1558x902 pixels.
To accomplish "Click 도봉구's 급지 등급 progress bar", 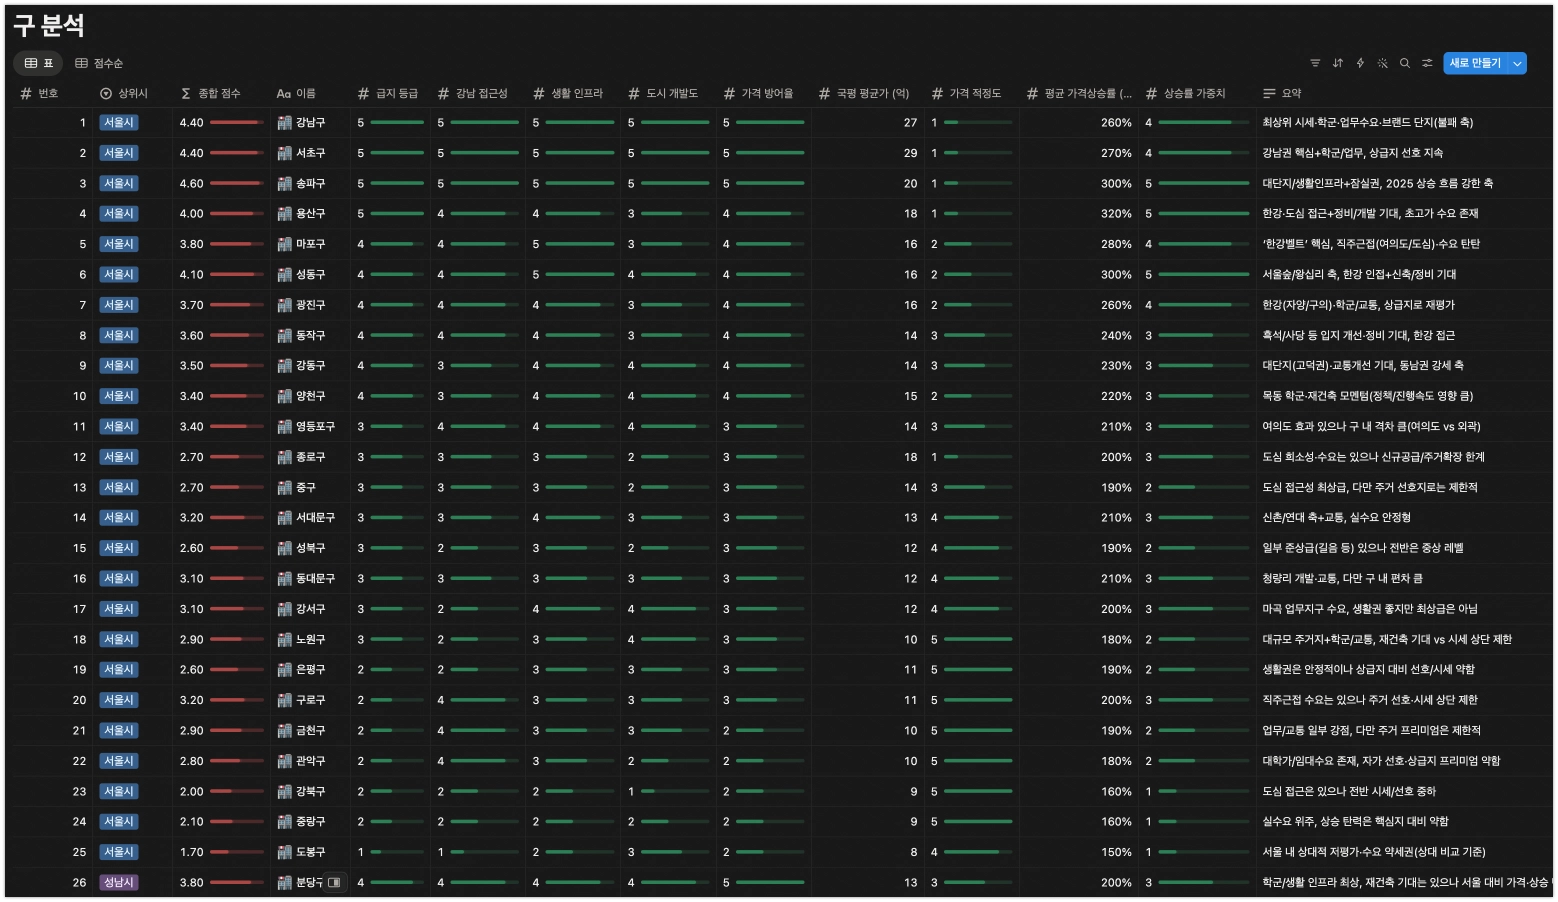I will click(x=397, y=853).
